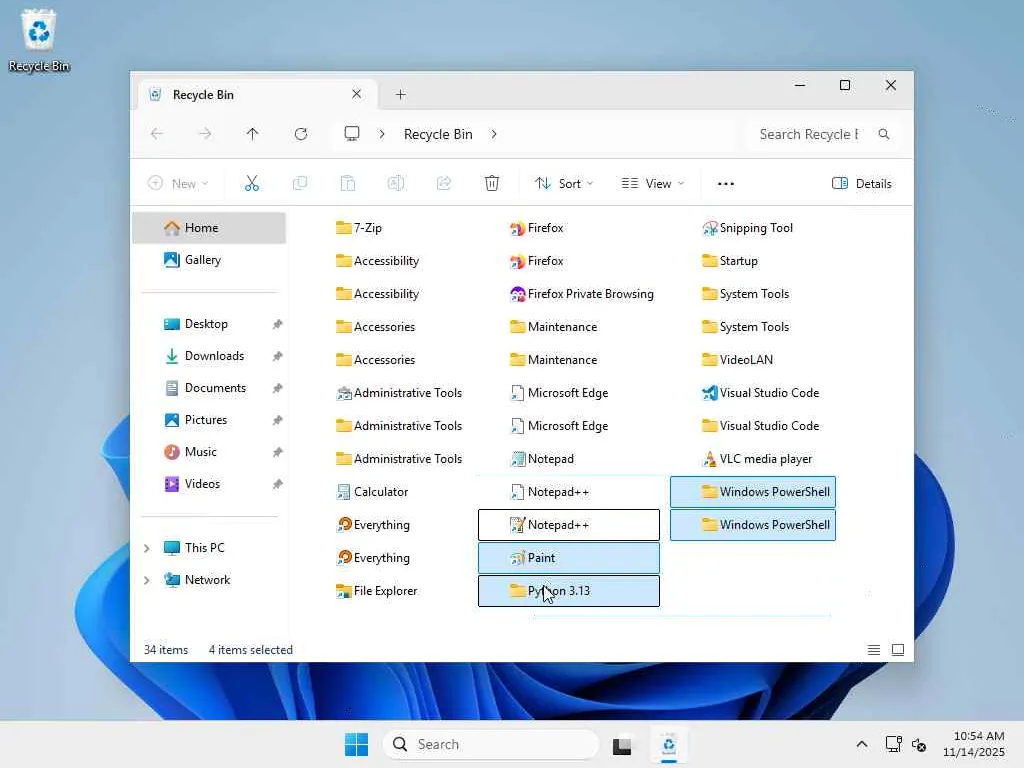The image size is (1024, 768).
Task: Click Recycle Bin breadcrumb text
Action: [x=438, y=134]
